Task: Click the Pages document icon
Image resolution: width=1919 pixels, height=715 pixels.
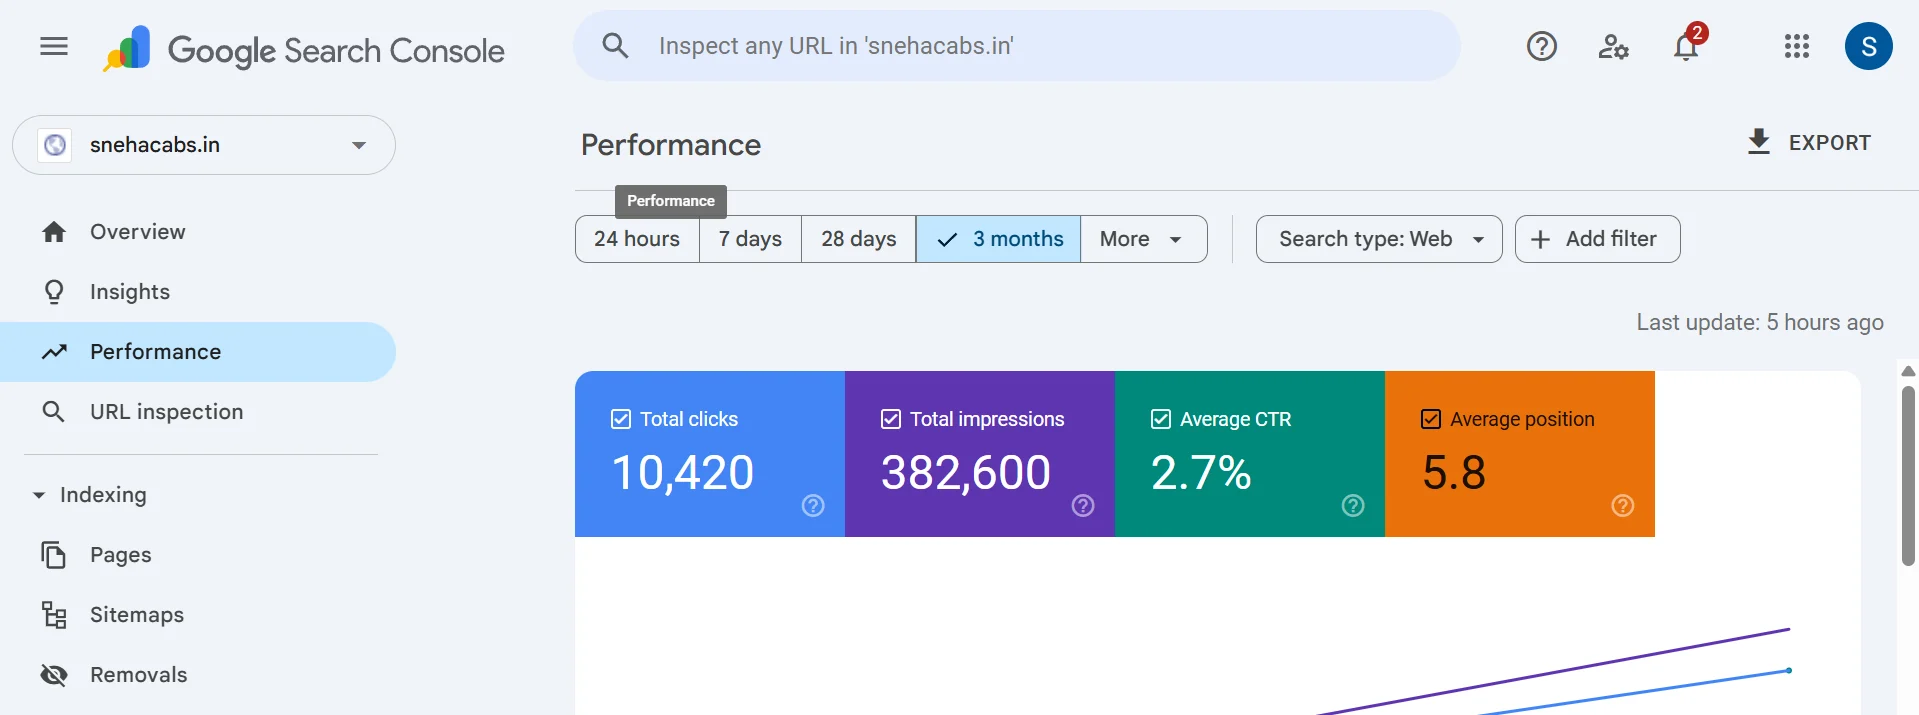Action: [x=54, y=555]
